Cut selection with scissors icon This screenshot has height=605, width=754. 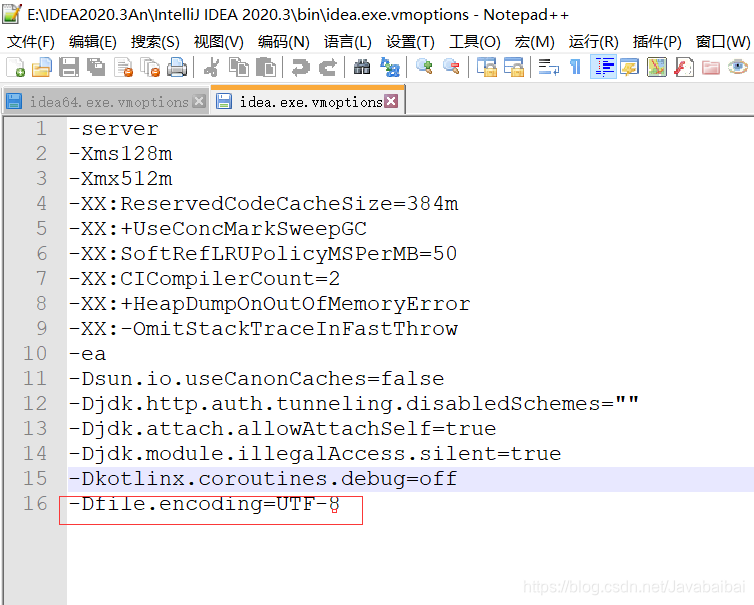[x=212, y=67]
